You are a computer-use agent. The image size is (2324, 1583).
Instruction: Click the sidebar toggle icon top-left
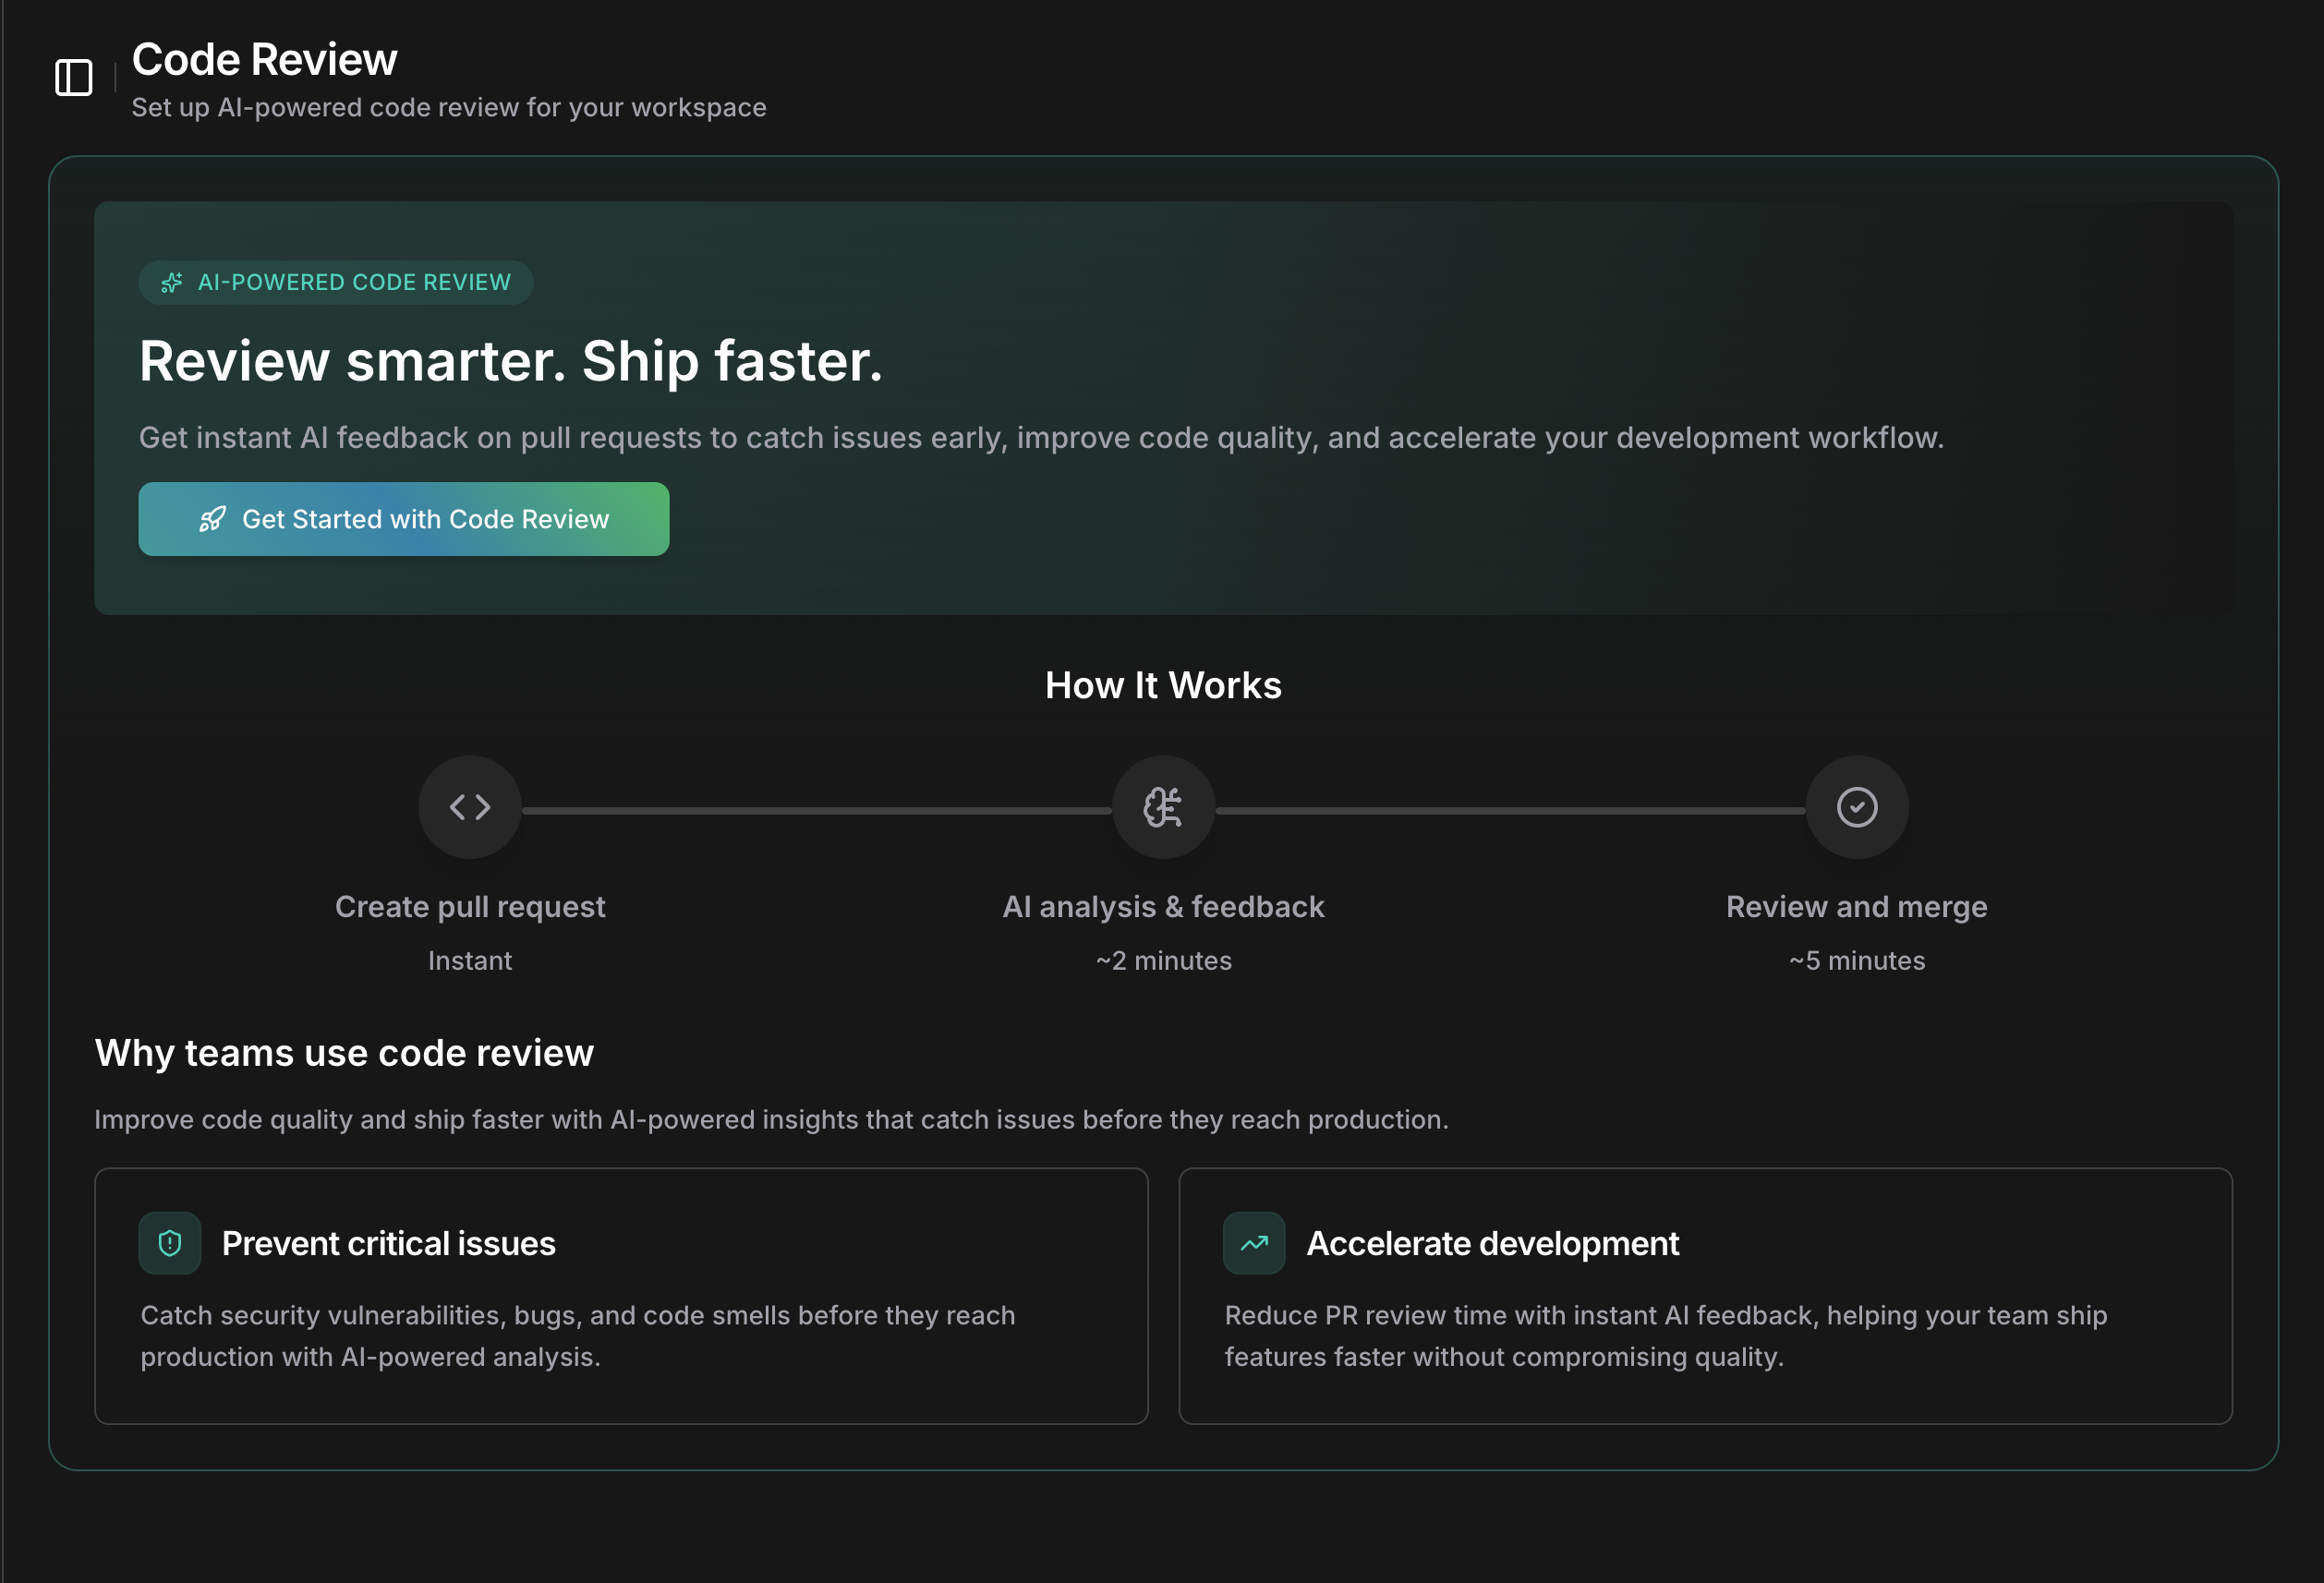coord(73,77)
